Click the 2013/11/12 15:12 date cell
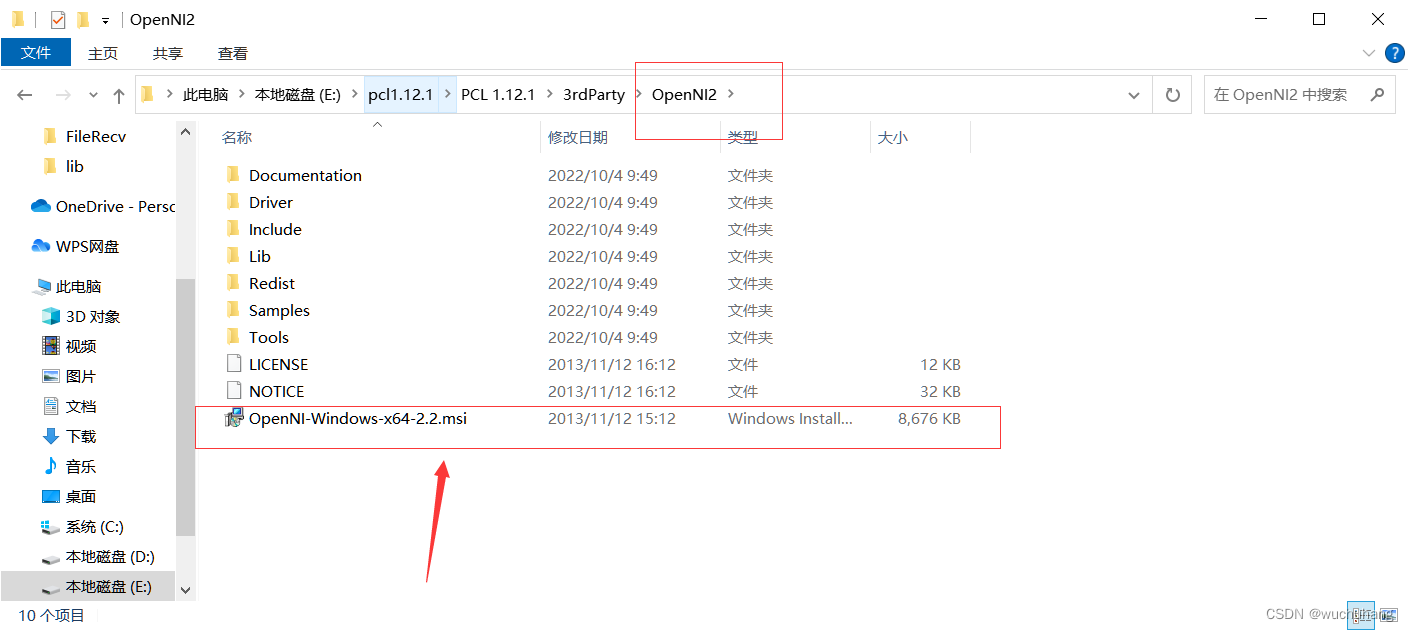This screenshot has width=1409, height=631. [611, 419]
